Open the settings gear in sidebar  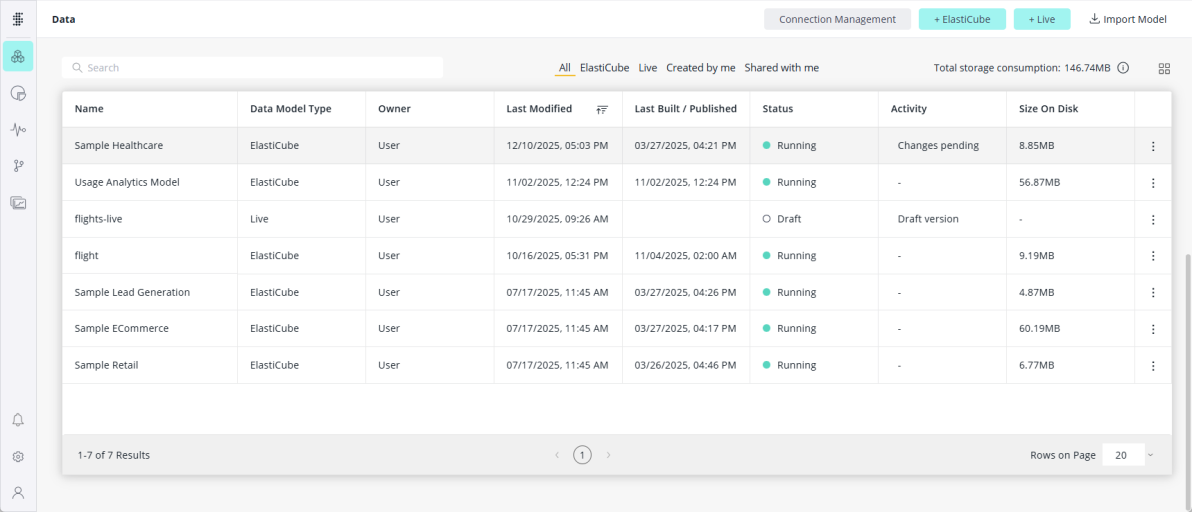click(x=18, y=457)
